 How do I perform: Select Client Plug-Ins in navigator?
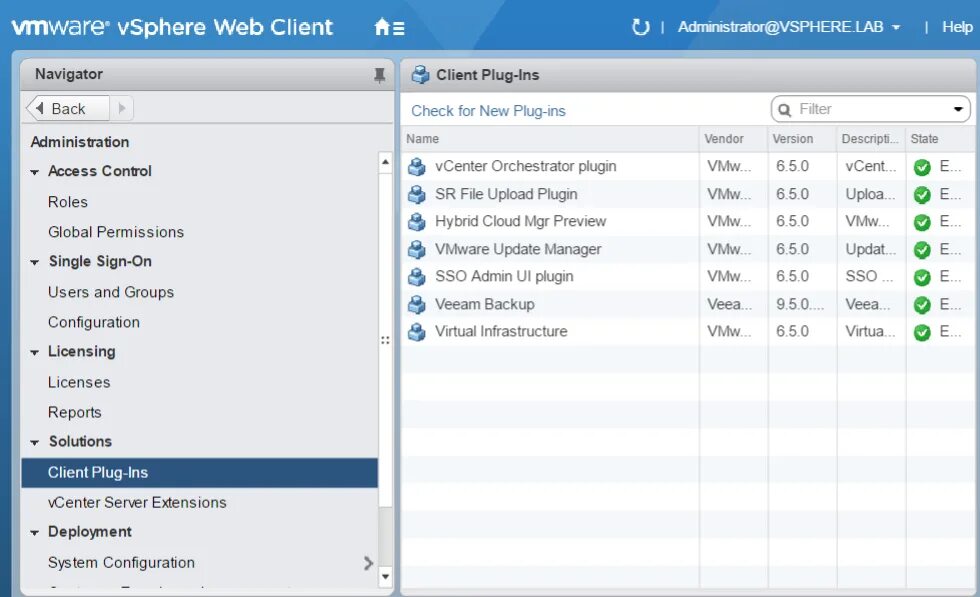199,473
